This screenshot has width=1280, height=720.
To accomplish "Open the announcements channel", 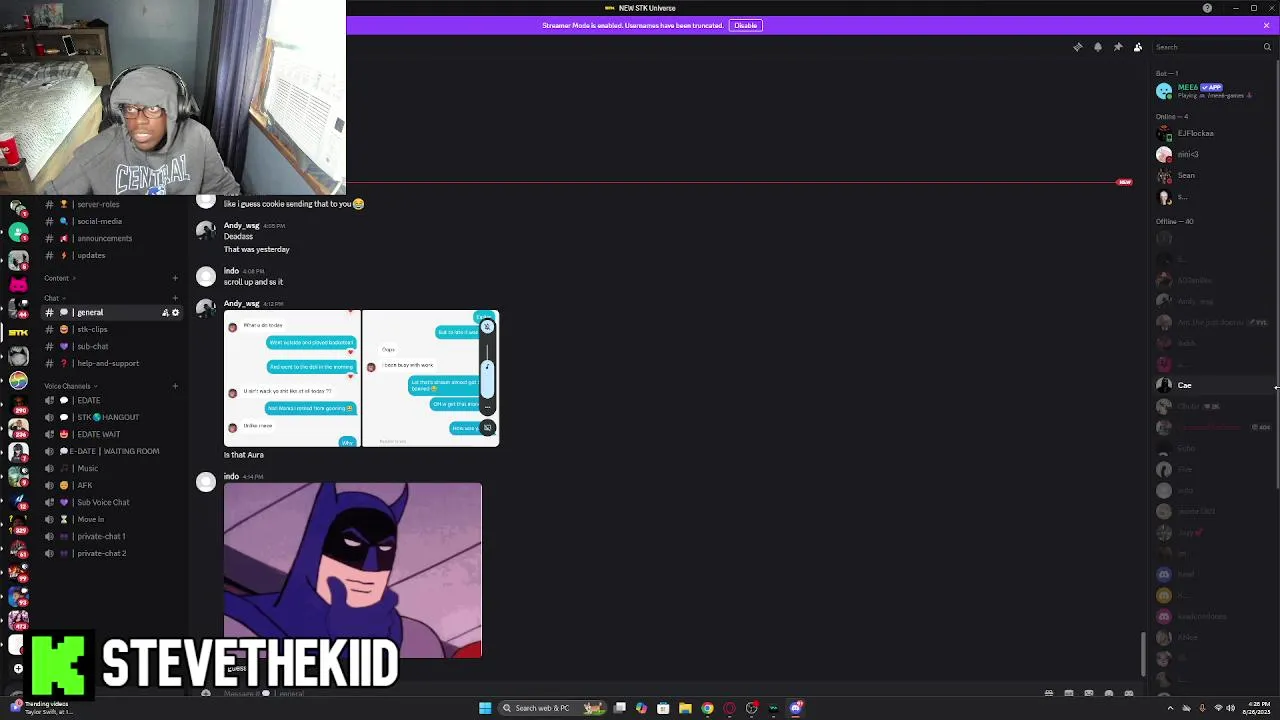I will point(112,238).
